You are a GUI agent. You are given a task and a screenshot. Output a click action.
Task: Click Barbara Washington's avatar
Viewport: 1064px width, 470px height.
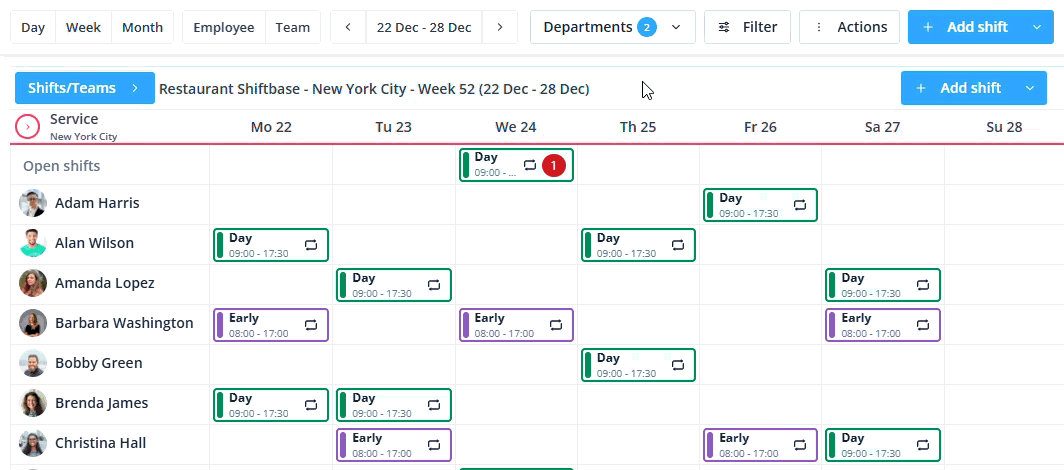(33, 323)
